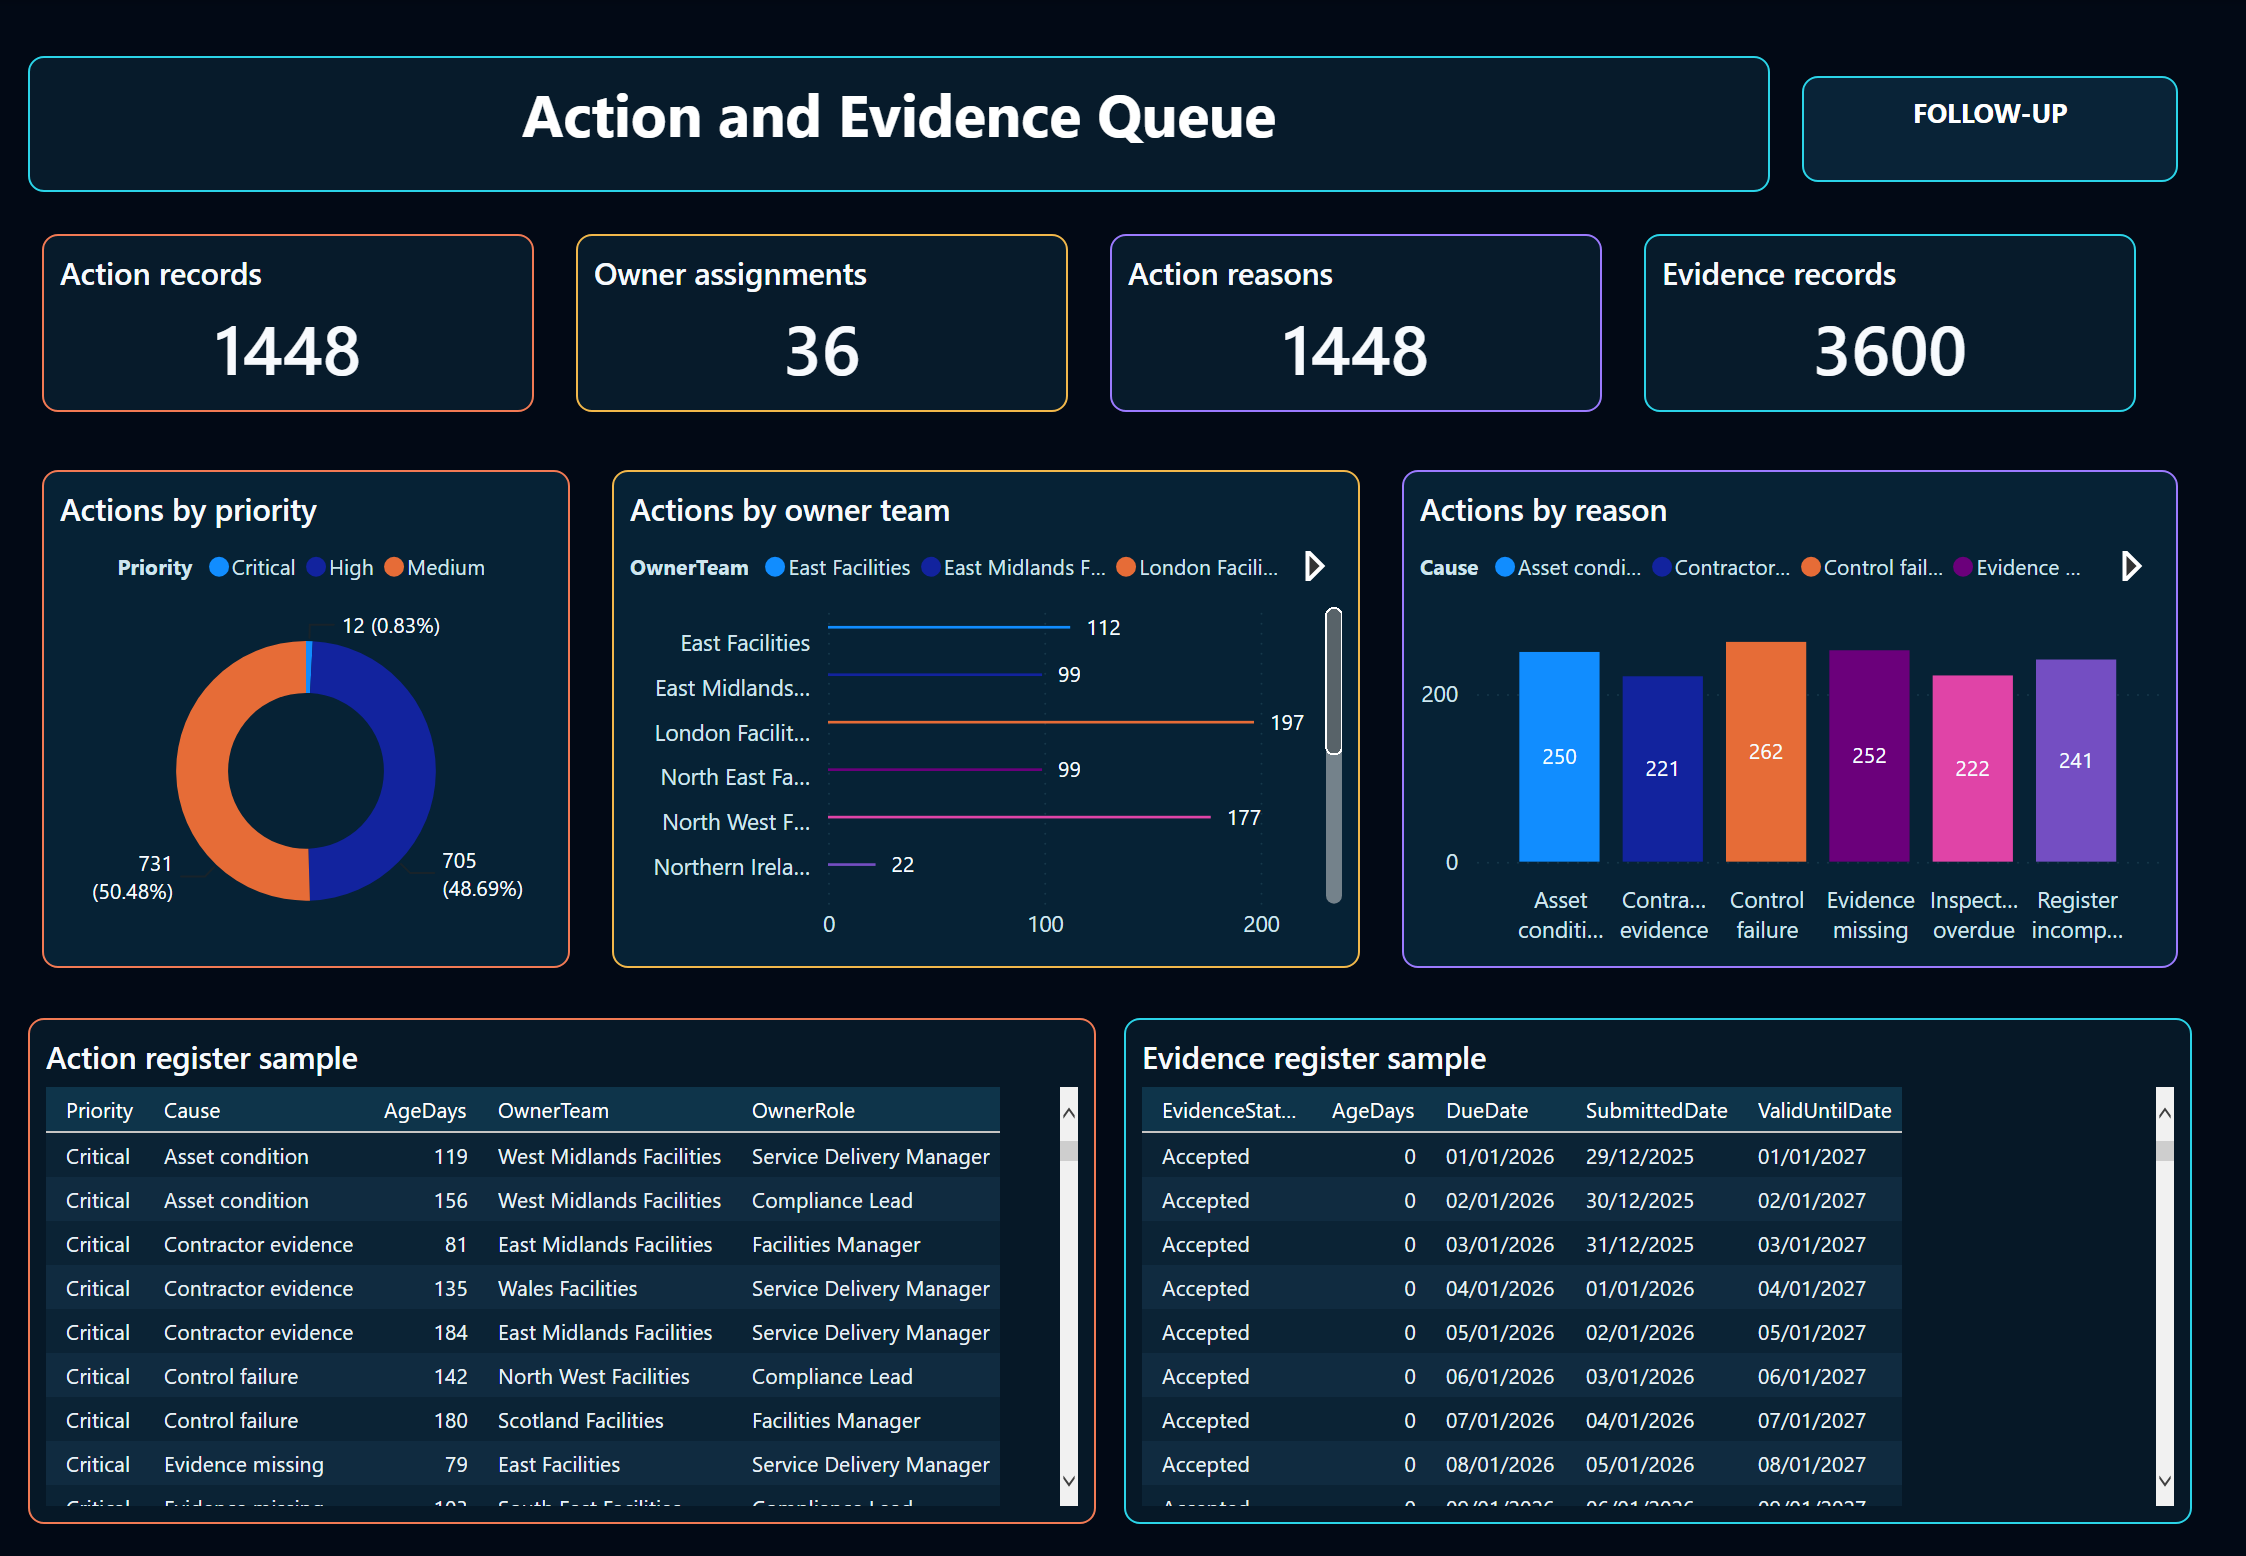Sort Evidence register by DueDate header
The image size is (2246, 1556).
1487,1111
